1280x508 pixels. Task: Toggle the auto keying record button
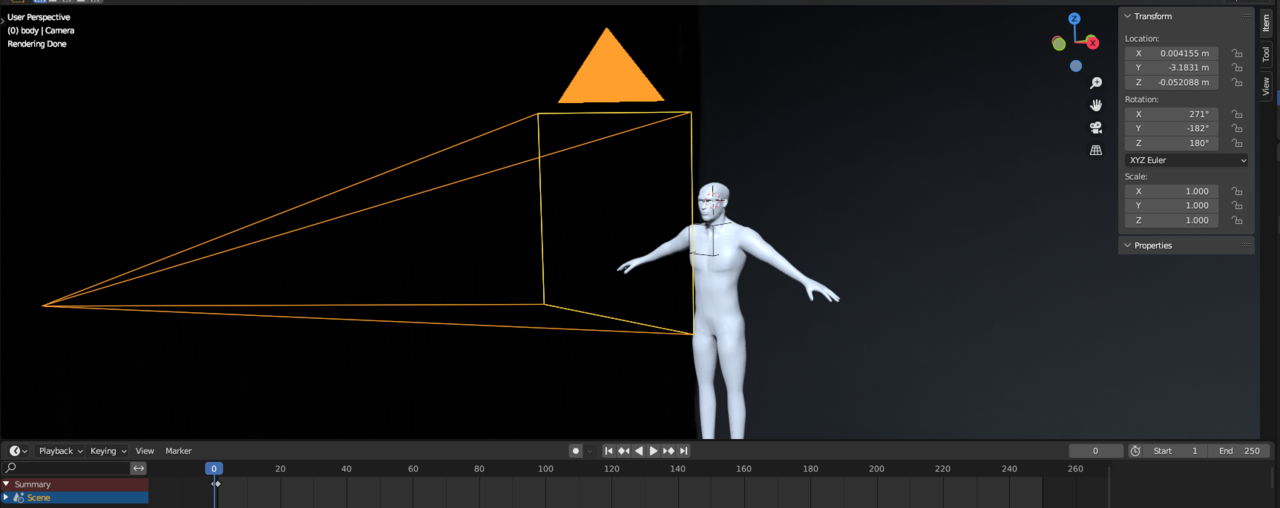(x=575, y=451)
